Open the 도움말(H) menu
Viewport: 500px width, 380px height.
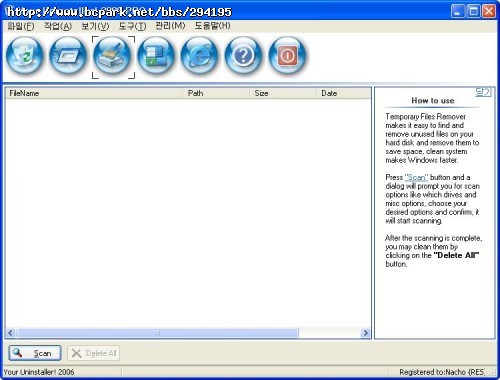(x=213, y=26)
